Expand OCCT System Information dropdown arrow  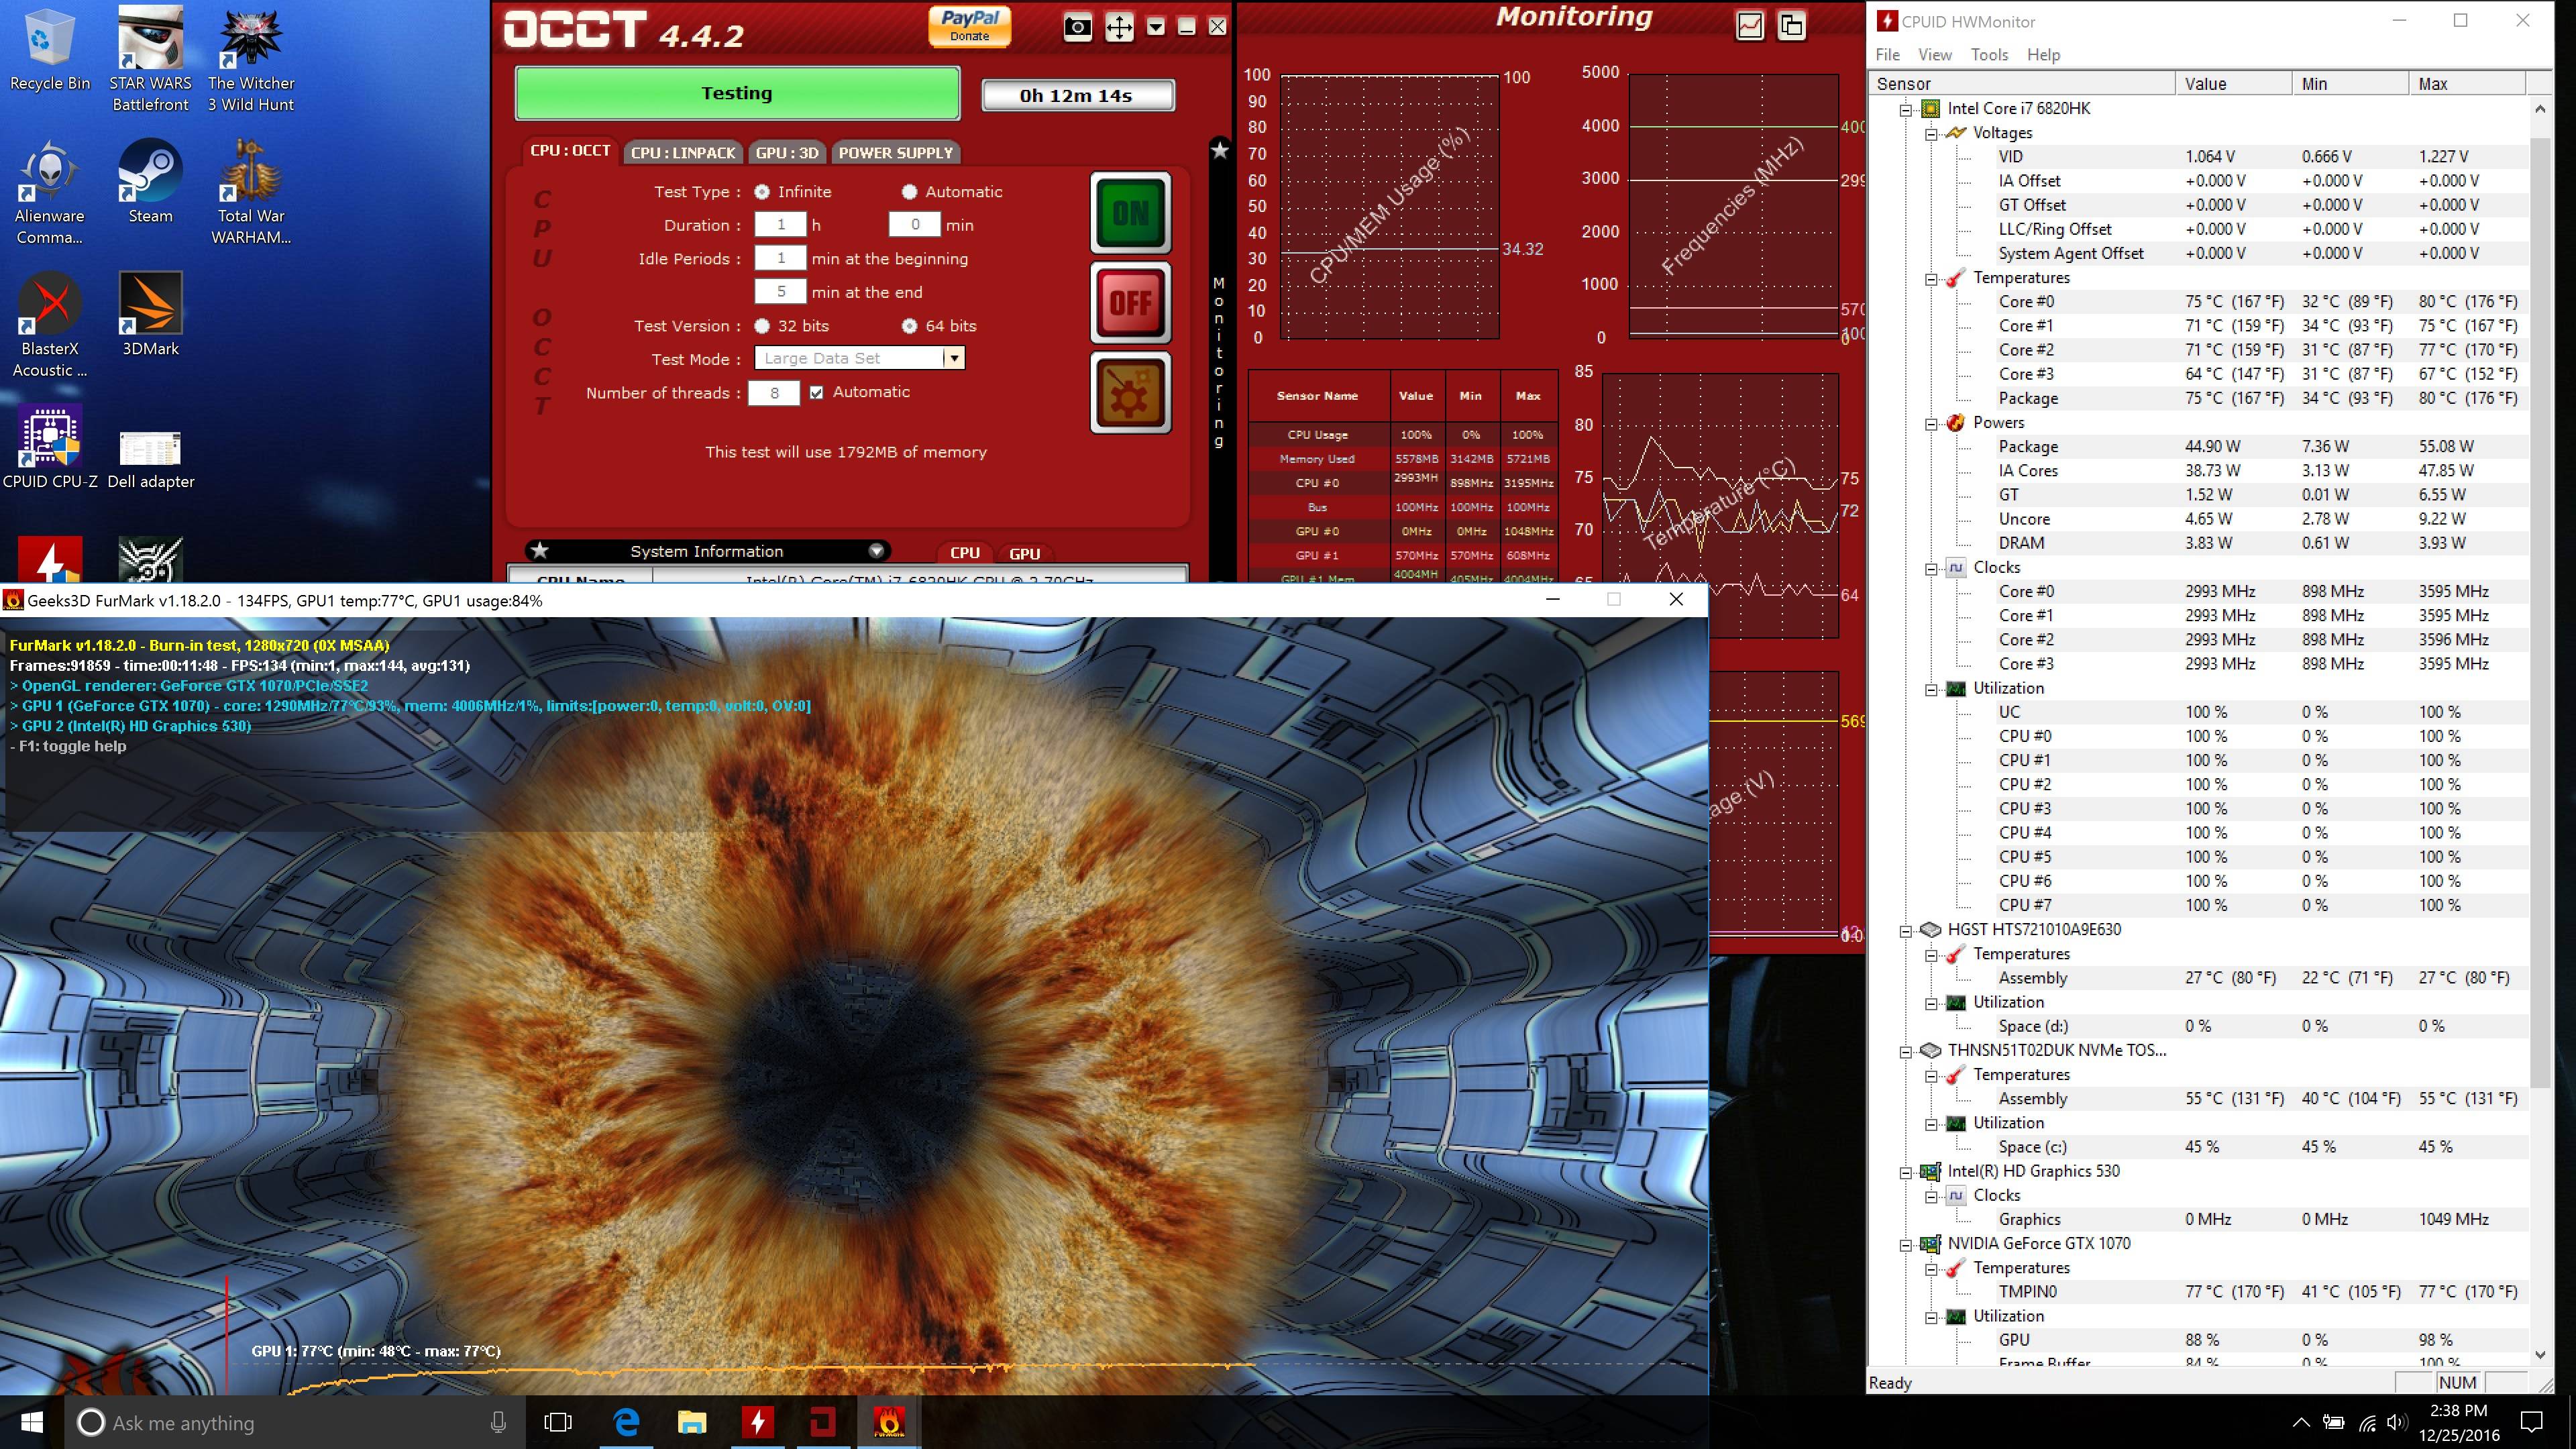pyautogui.click(x=876, y=551)
